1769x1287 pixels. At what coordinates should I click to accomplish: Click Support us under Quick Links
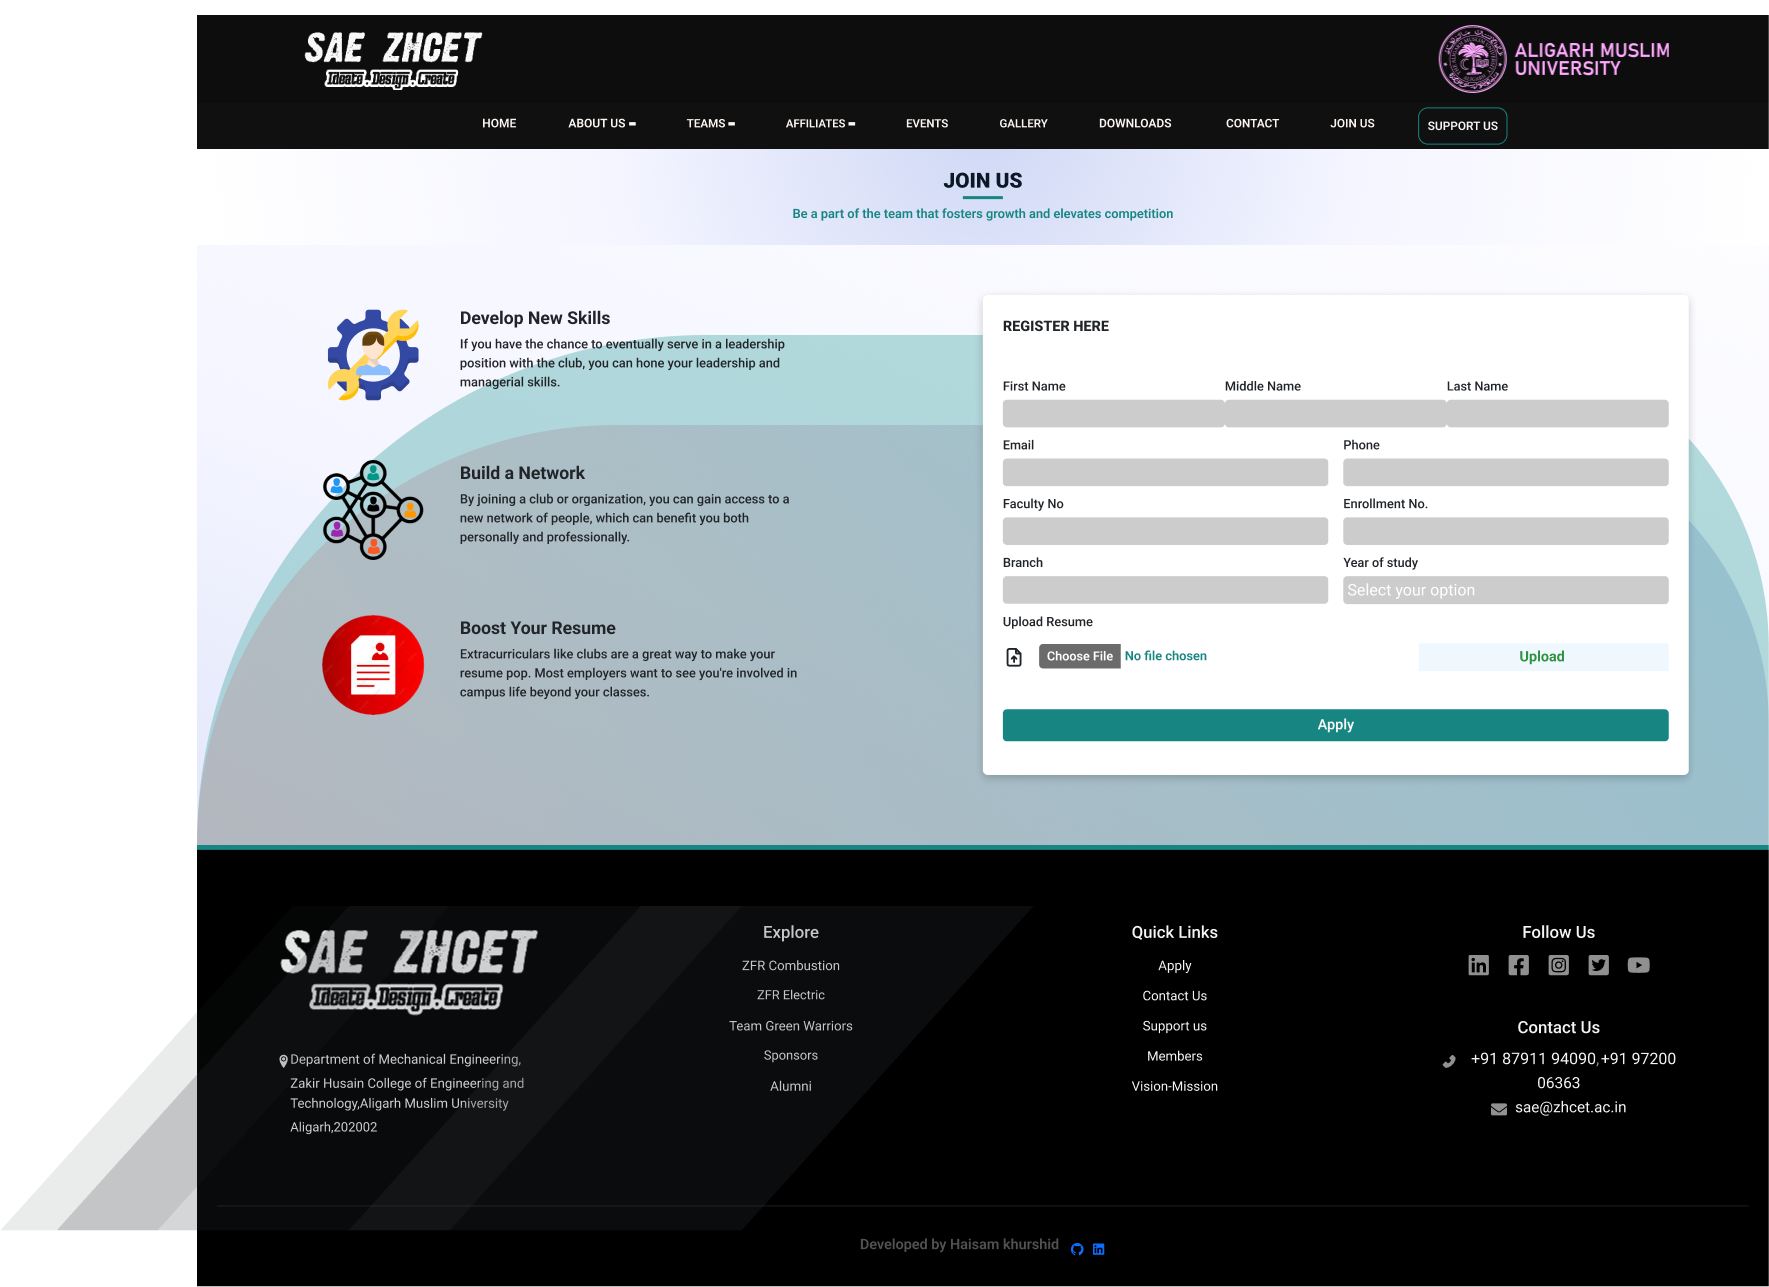[1174, 1026]
